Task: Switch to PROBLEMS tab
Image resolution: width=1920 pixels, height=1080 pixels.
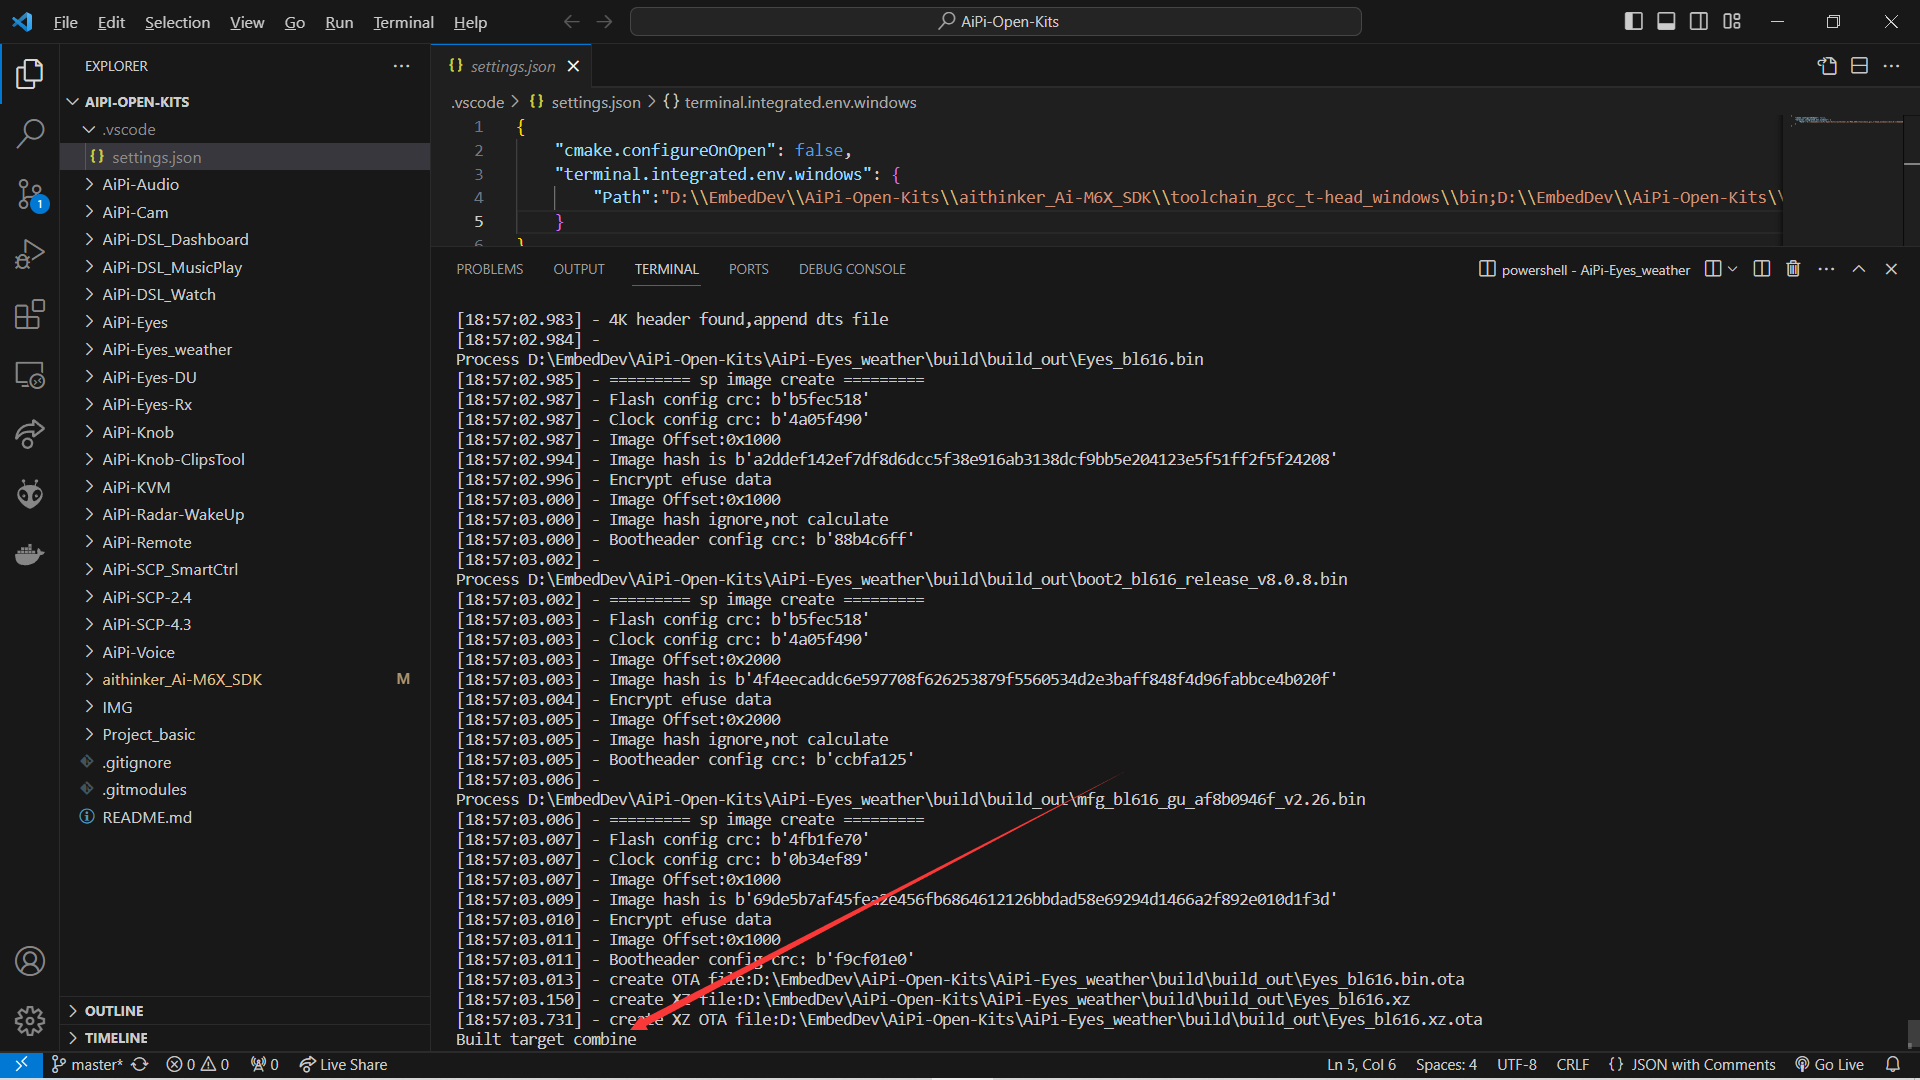Action: (x=490, y=269)
